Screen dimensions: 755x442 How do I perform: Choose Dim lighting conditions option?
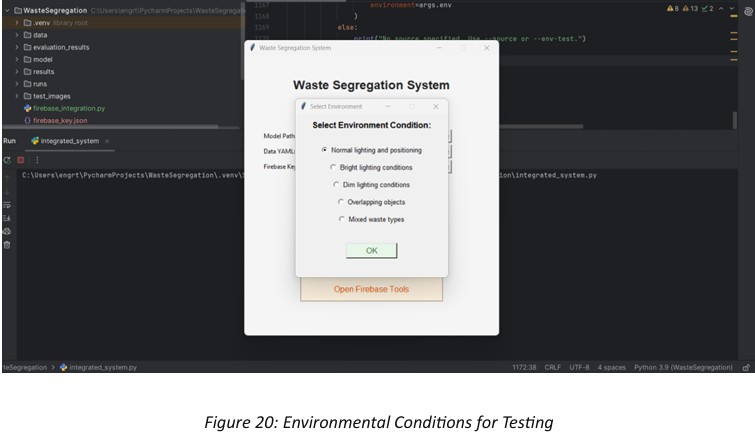336,185
